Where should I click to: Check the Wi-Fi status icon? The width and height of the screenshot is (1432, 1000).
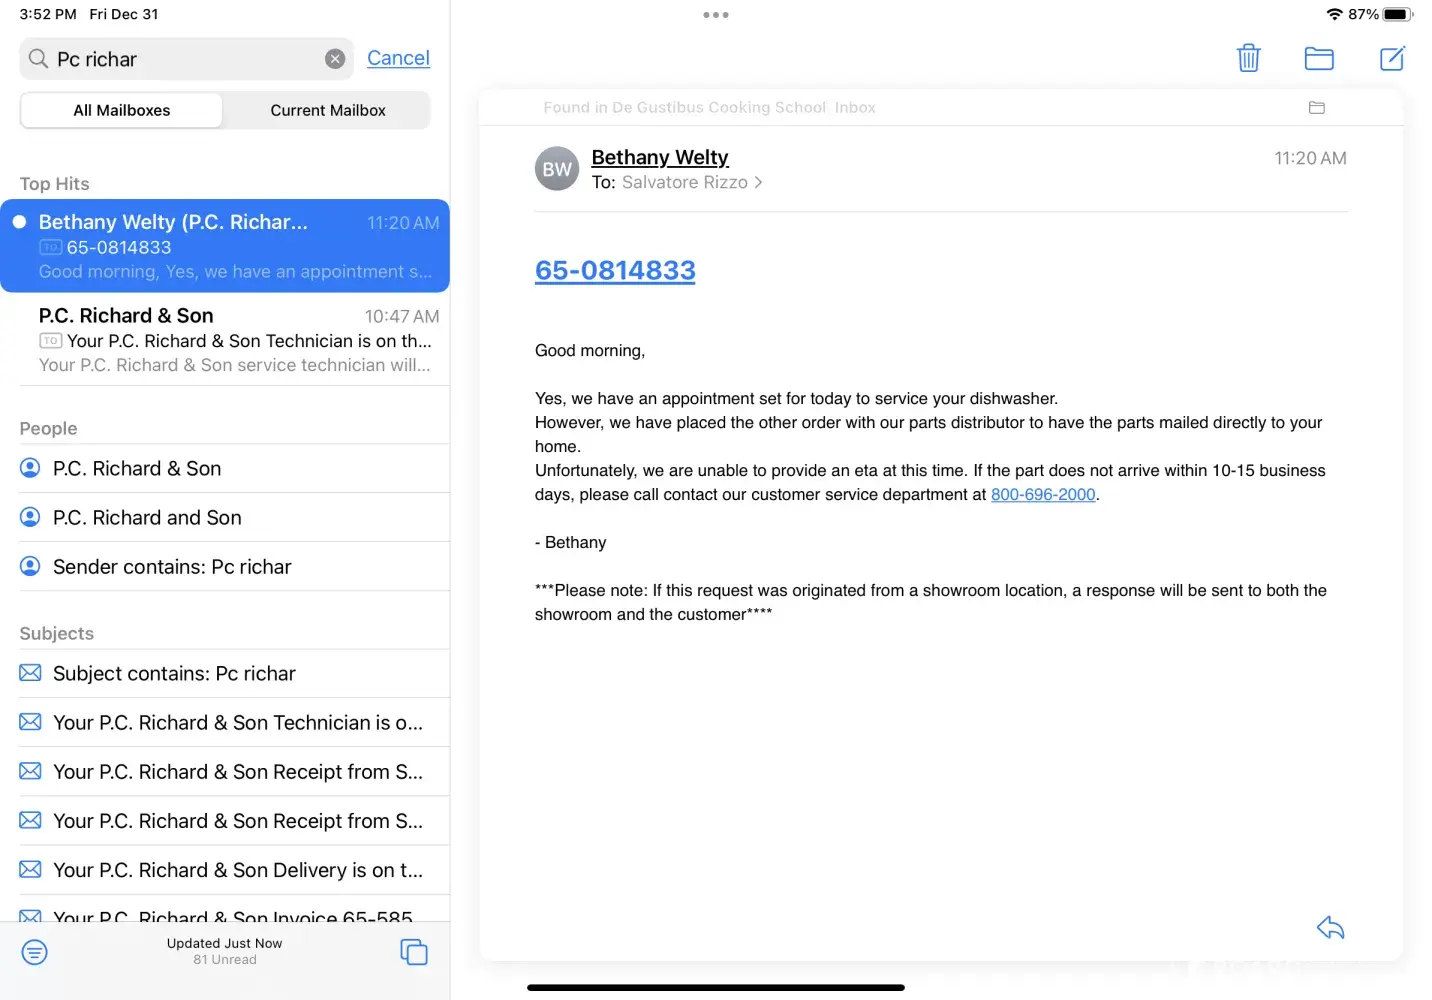[x=1334, y=14]
